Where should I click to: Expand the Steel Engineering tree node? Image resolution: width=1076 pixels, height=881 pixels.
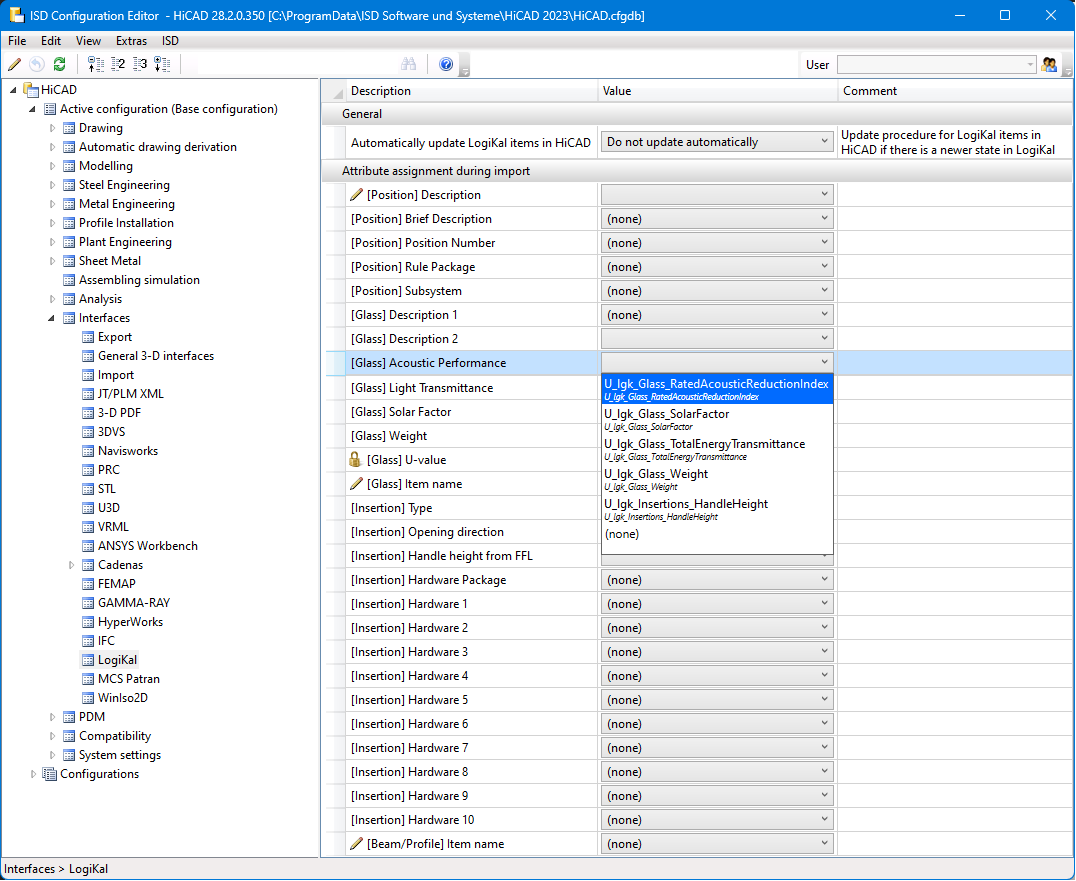coord(53,185)
